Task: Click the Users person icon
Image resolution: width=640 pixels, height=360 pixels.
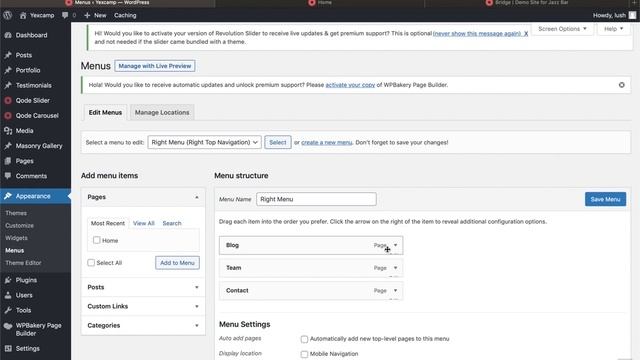Action: [x=8, y=295]
